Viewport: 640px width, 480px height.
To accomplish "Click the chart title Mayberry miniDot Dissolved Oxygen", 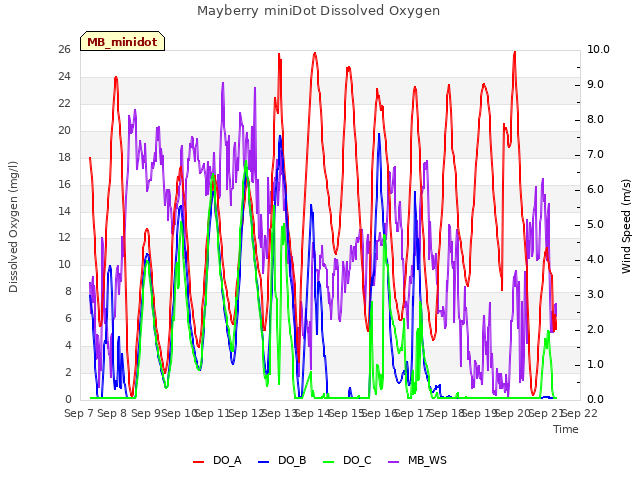I will [x=318, y=11].
